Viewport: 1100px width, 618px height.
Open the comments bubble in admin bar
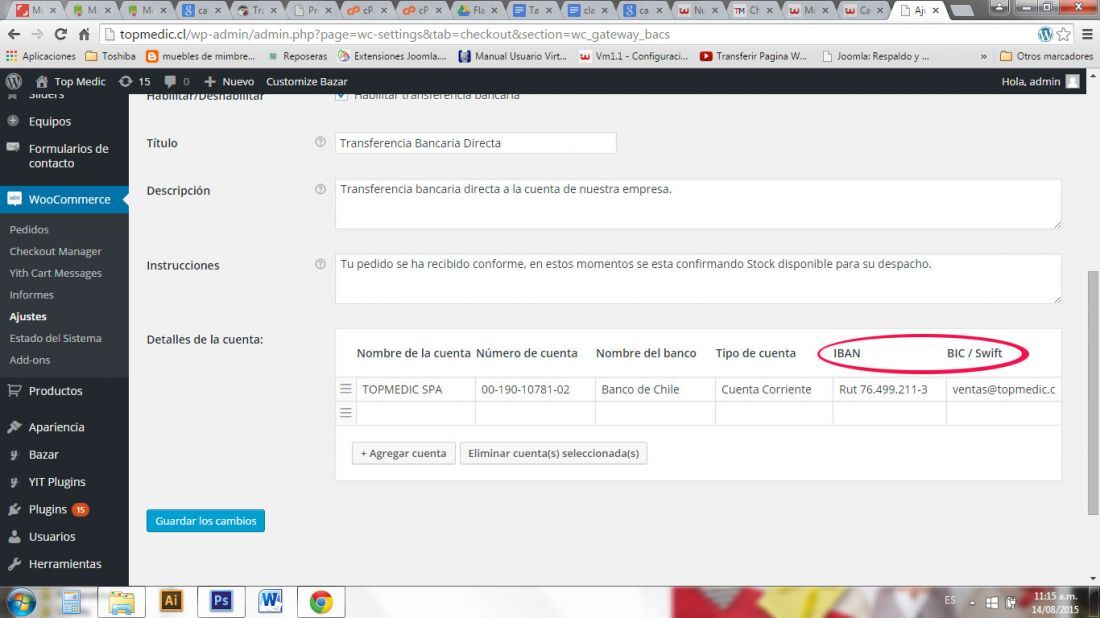[177, 81]
